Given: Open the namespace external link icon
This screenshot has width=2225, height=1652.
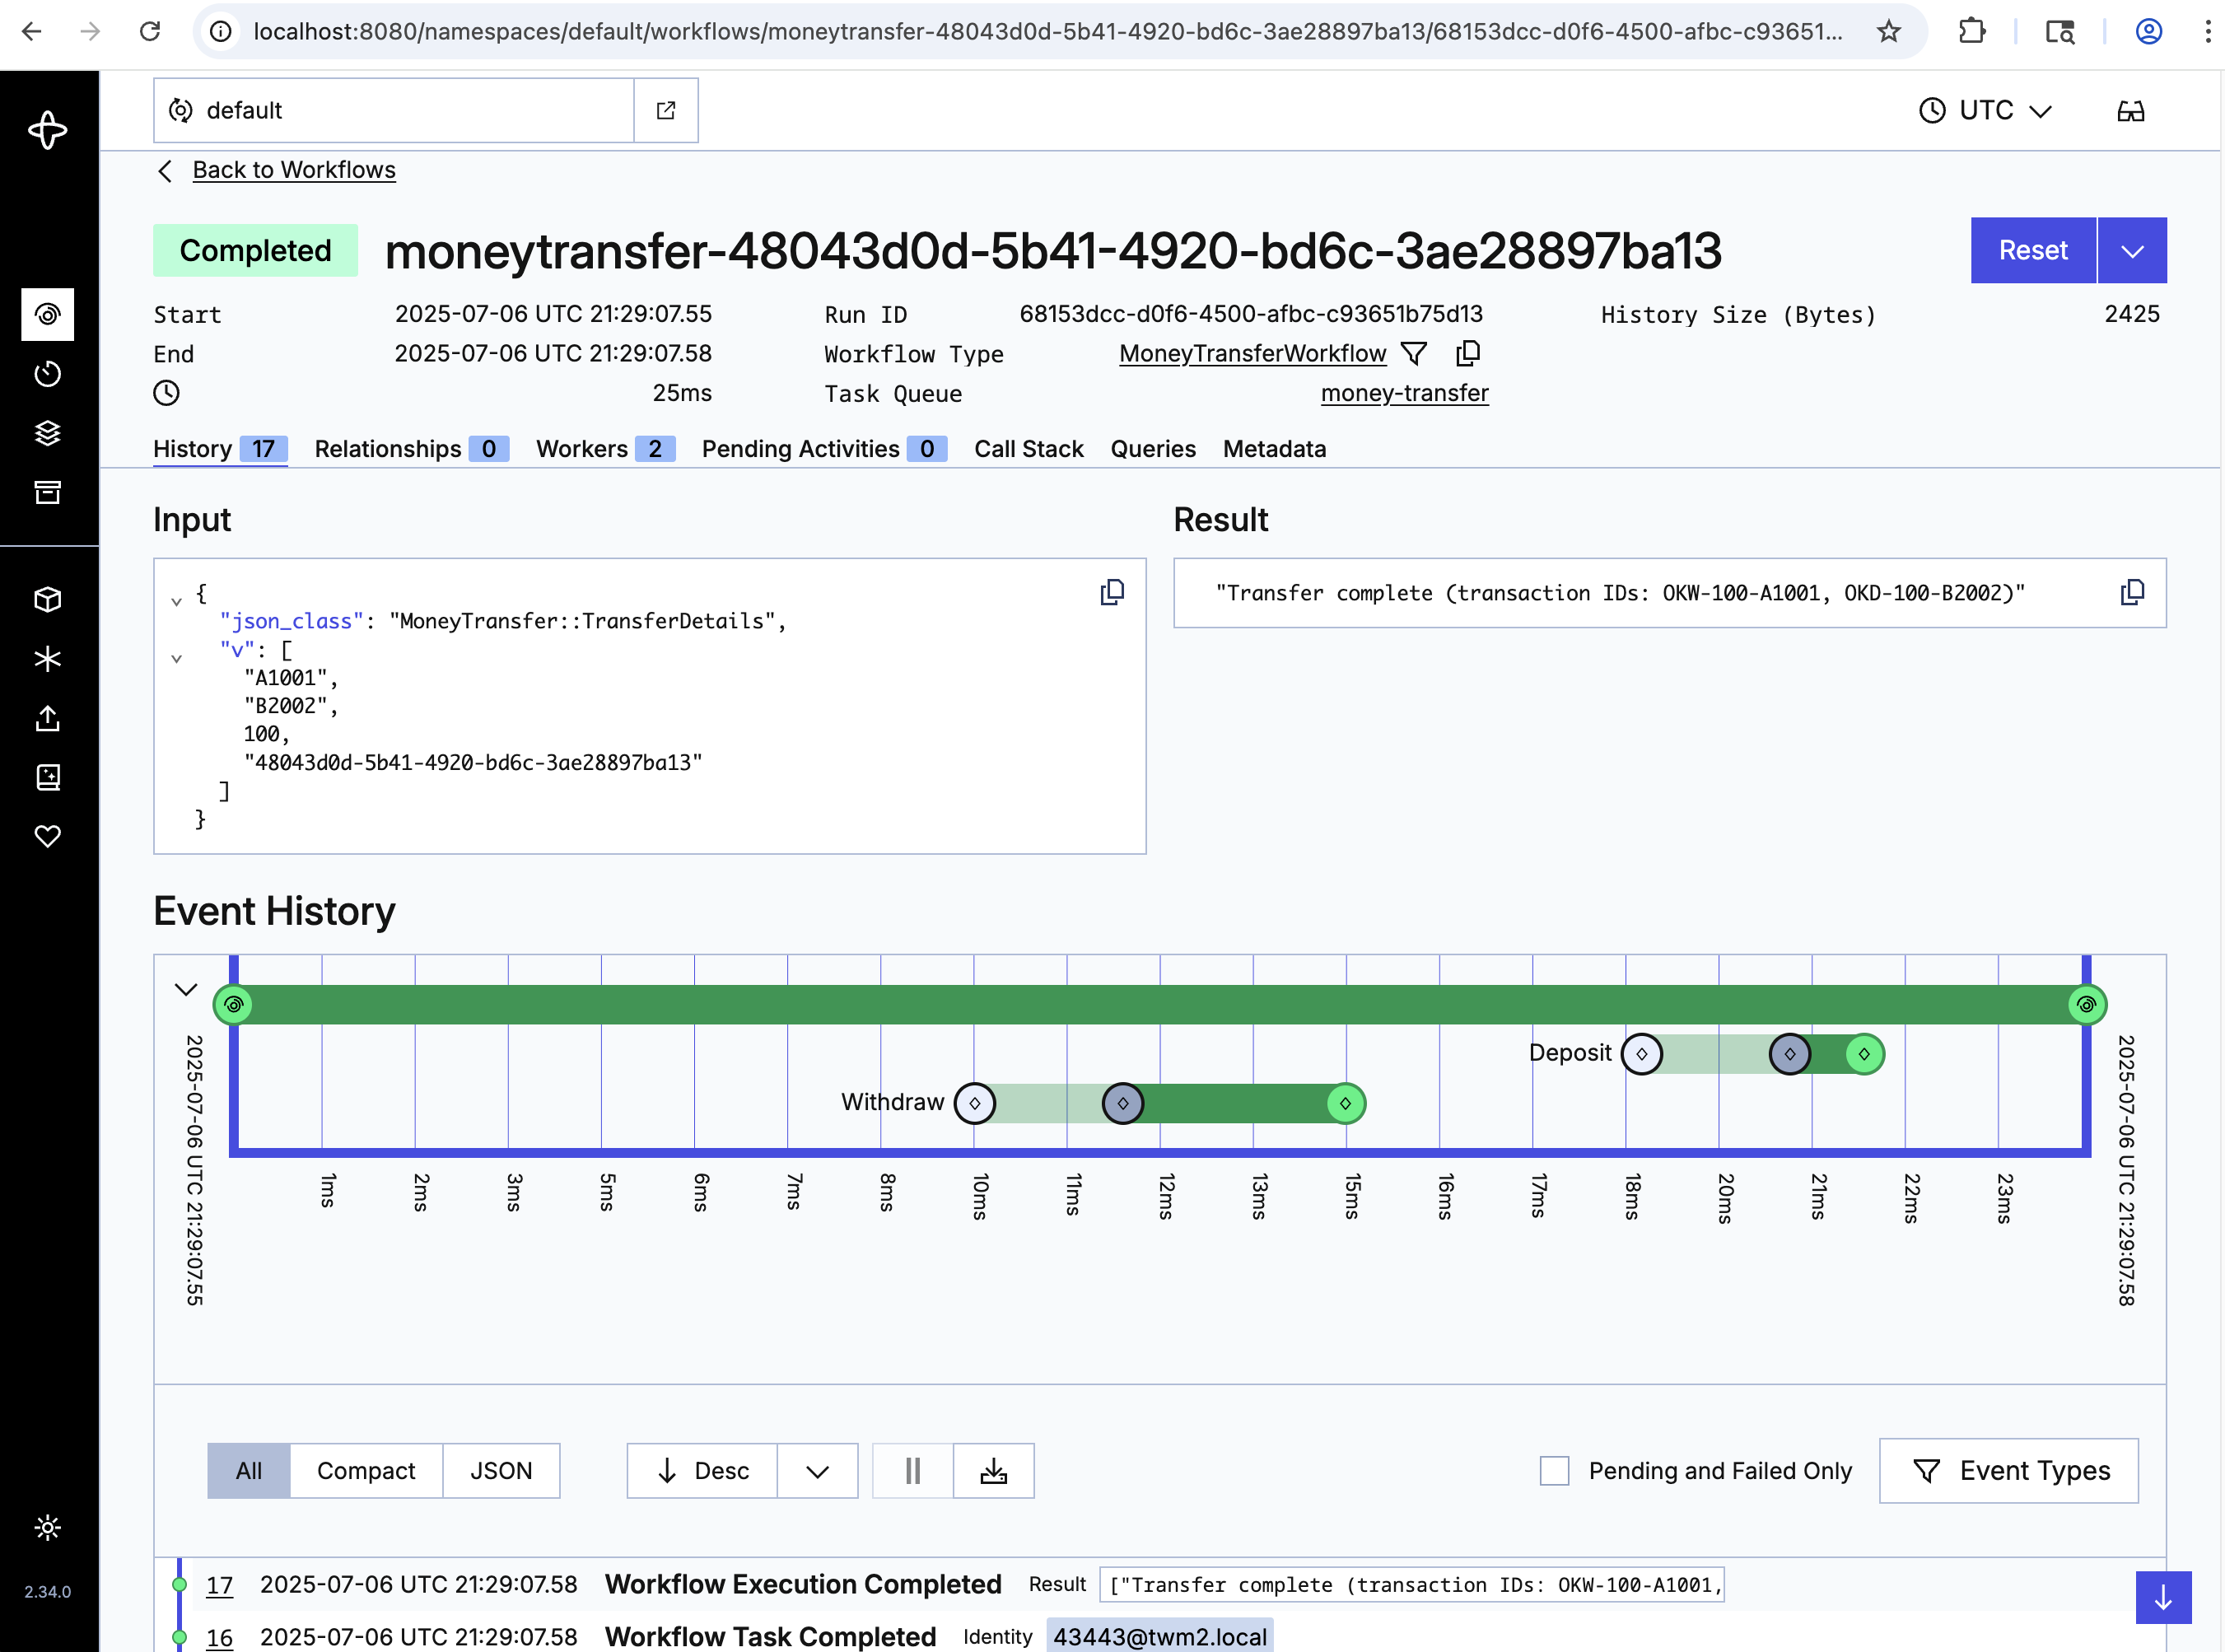Looking at the screenshot, I should pyautogui.click(x=666, y=110).
